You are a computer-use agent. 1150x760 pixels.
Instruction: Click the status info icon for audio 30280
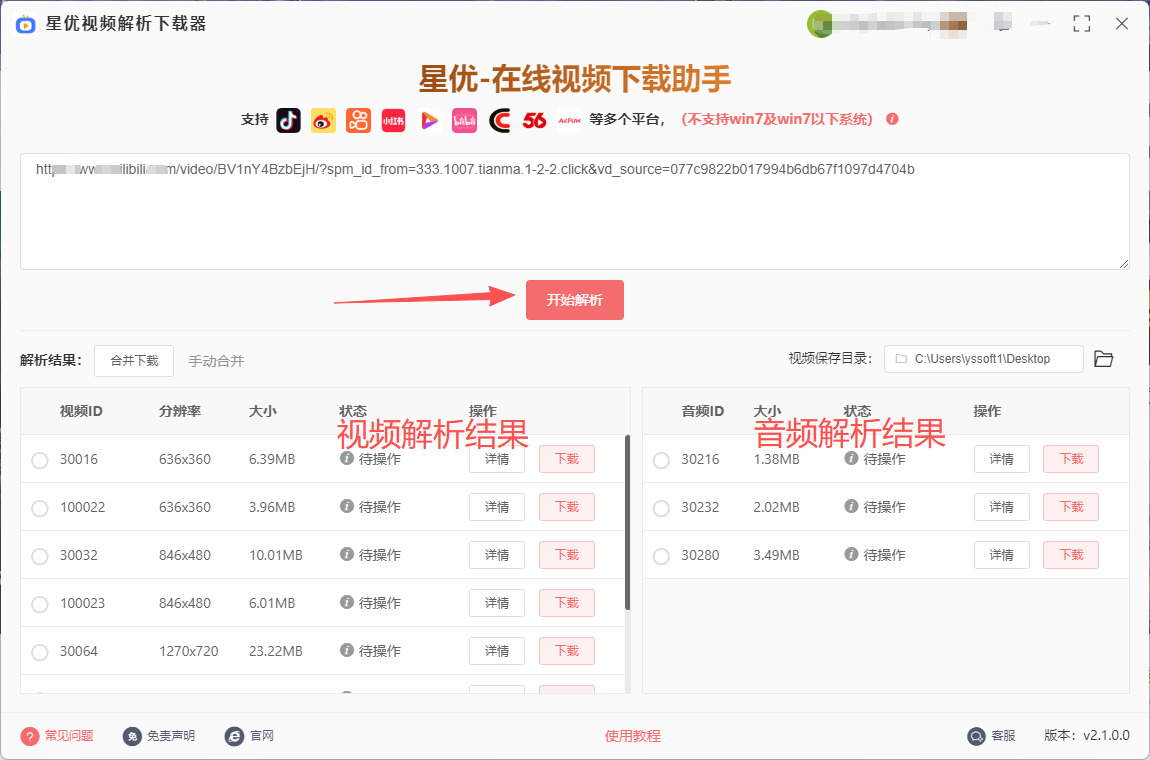[851, 554]
